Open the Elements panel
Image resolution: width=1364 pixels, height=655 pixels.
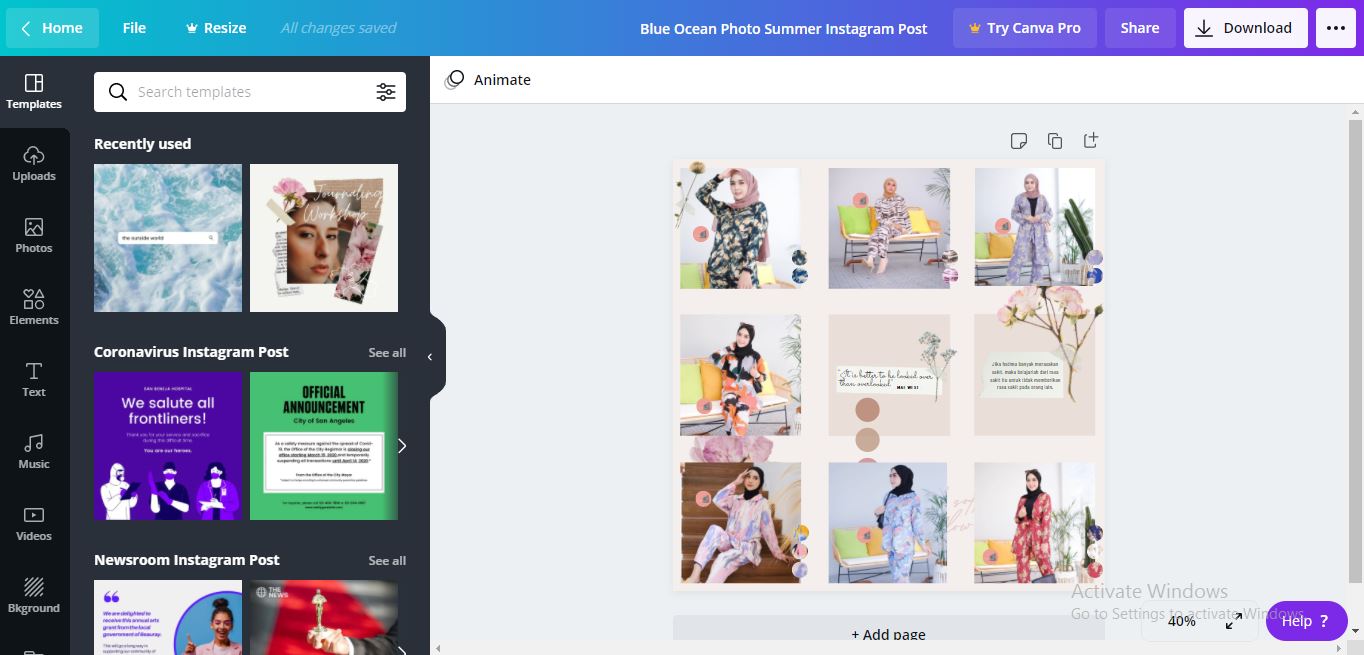[x=34, y=308]
